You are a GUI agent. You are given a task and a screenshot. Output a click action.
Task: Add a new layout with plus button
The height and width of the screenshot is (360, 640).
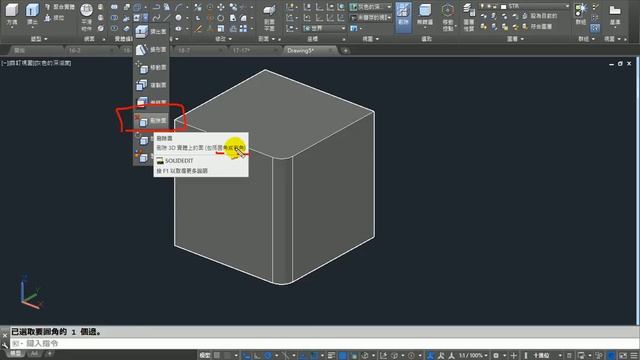tap(49, 353)
